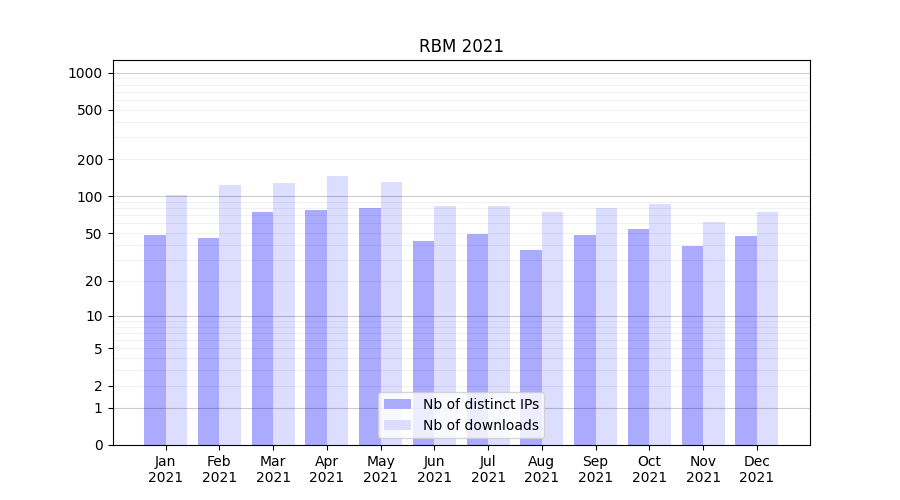Click the Jun 2021 x-axis label
The width and height of the screenshot is (900, 500).
click(x=434, y=469)
